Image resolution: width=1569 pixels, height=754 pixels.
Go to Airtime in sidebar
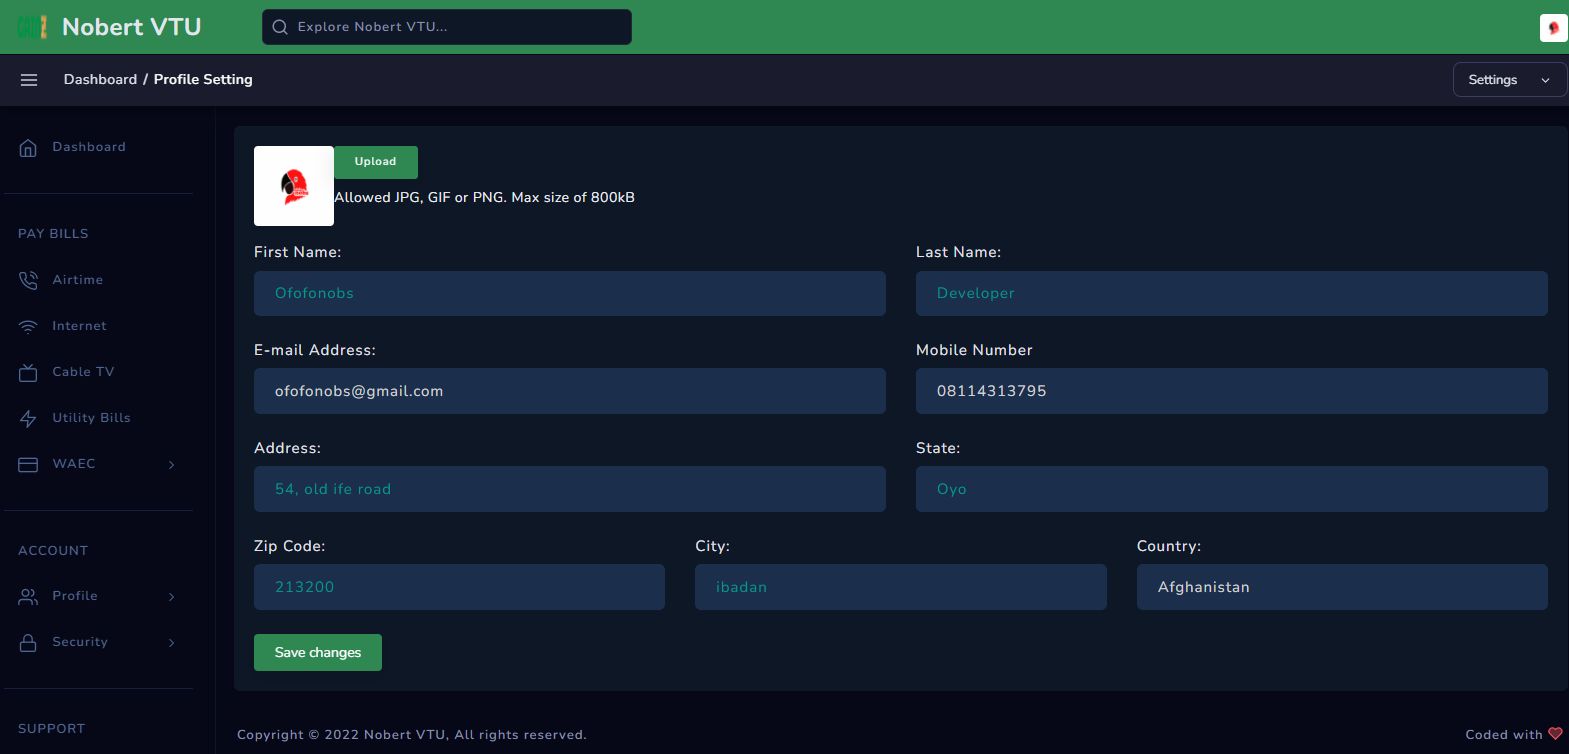point(98,280)
